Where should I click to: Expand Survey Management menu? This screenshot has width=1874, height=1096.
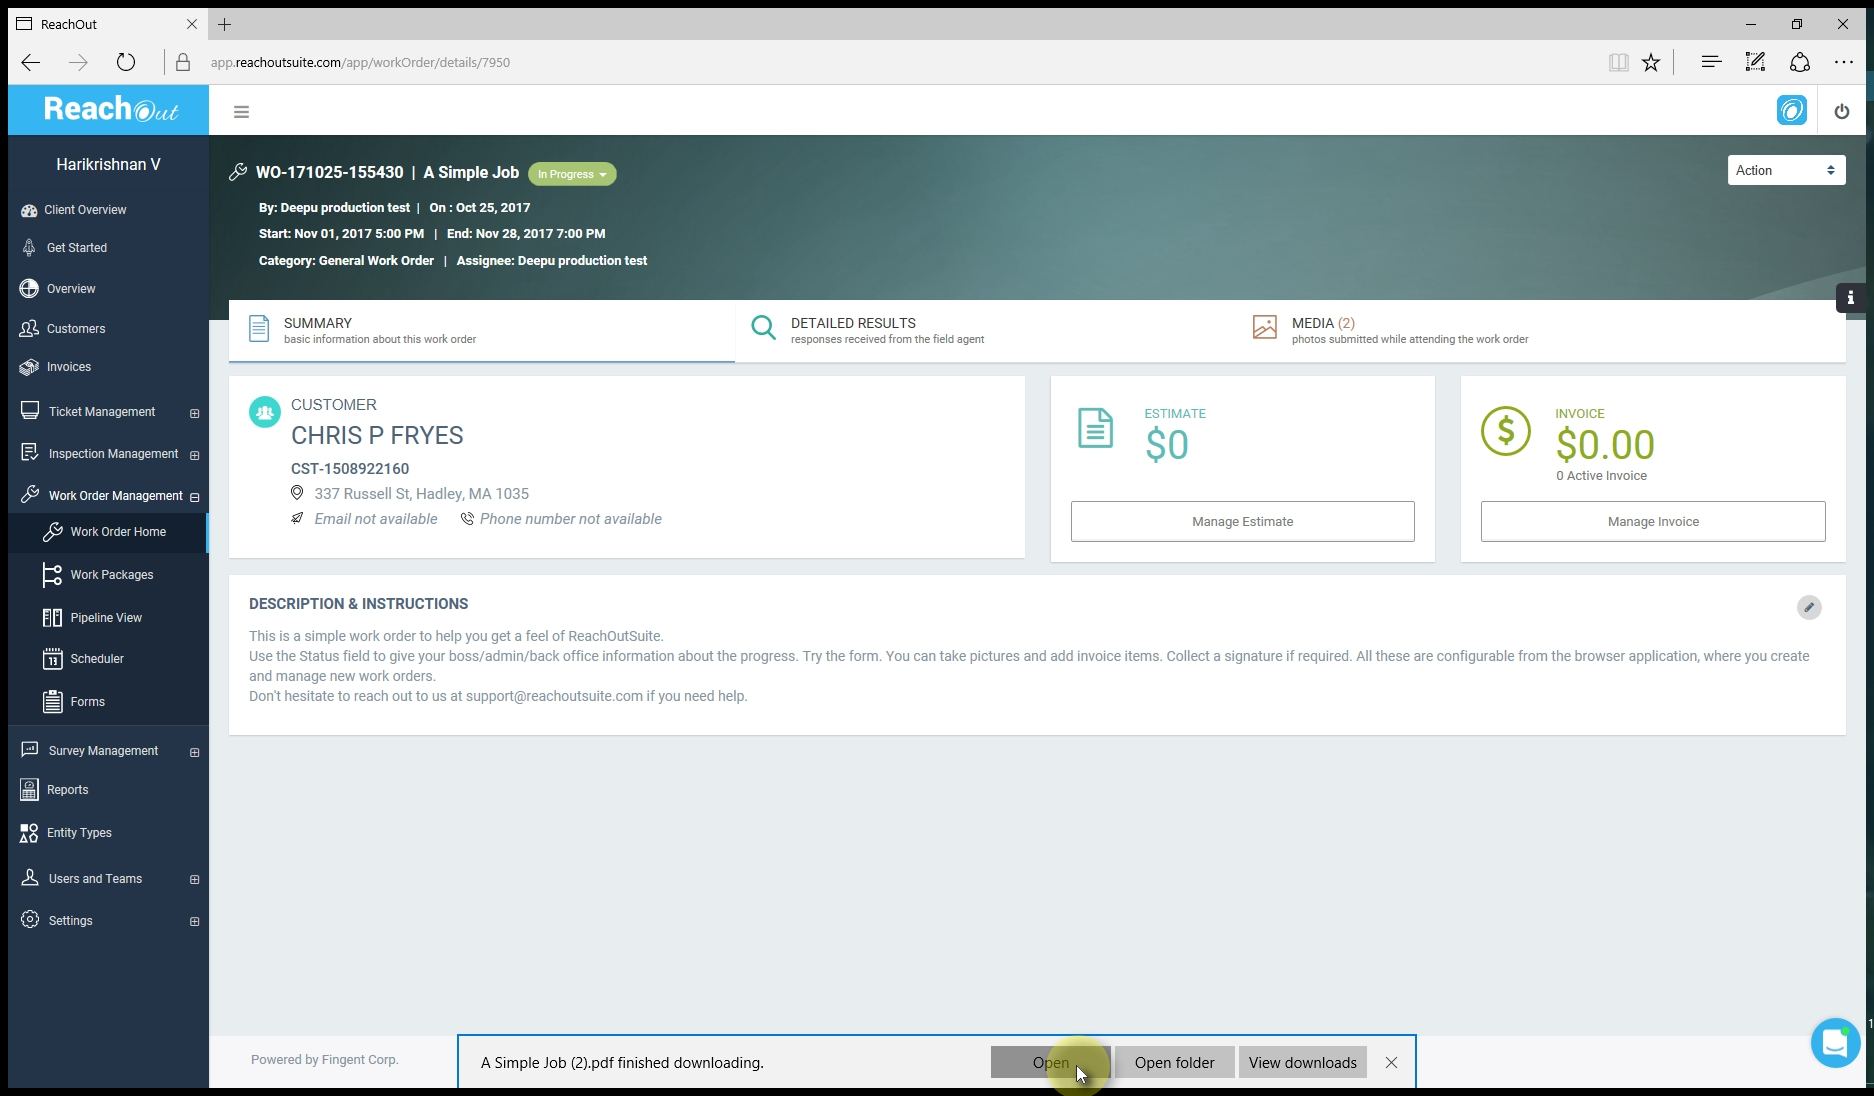point(194,752)
